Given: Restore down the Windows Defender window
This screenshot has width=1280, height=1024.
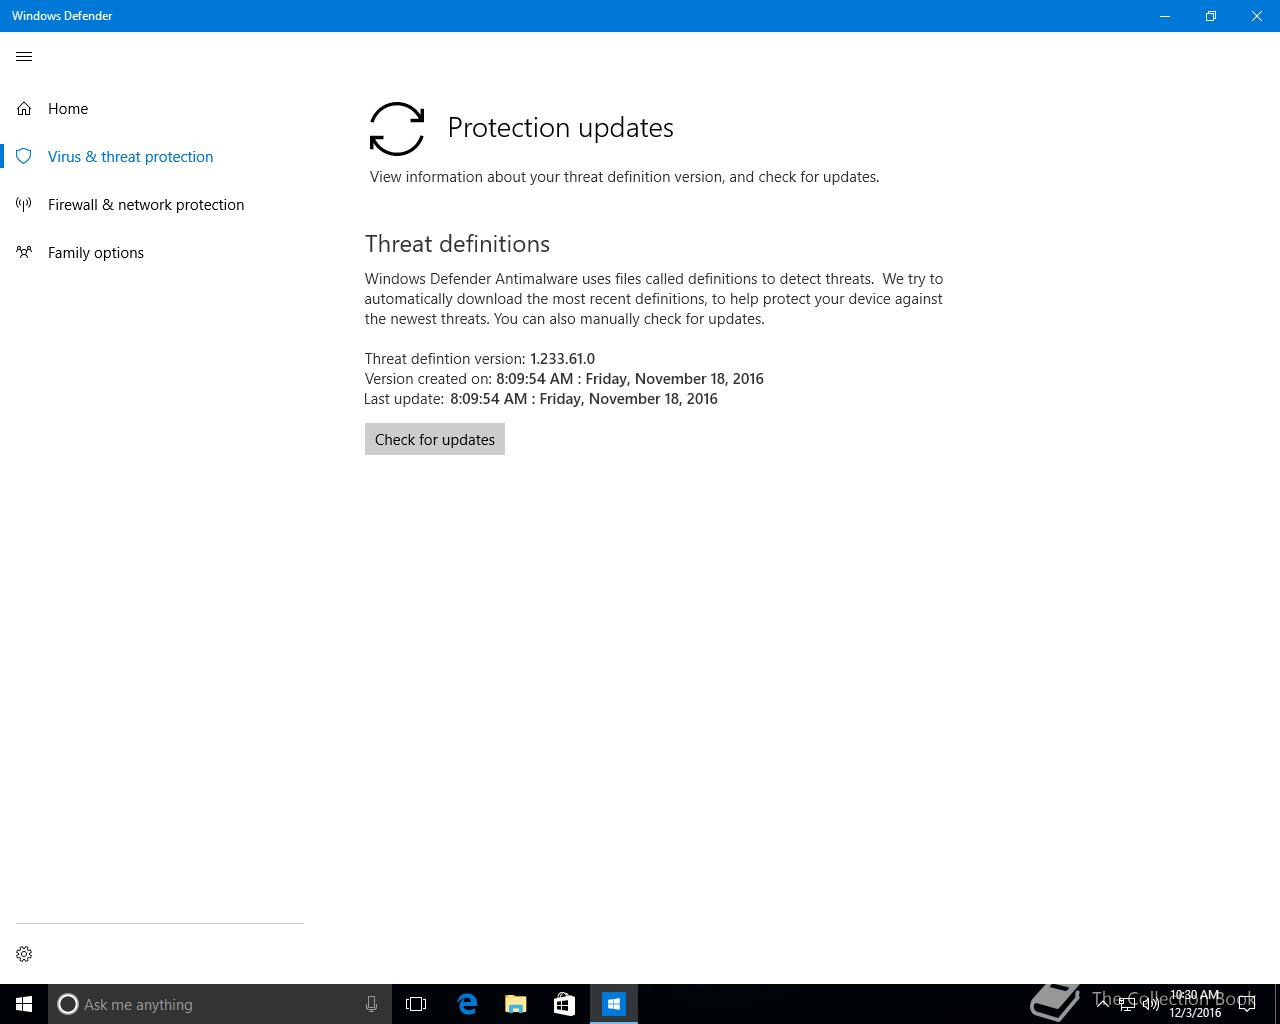Looking at the screenshot, I should [x=1211, y=16].
